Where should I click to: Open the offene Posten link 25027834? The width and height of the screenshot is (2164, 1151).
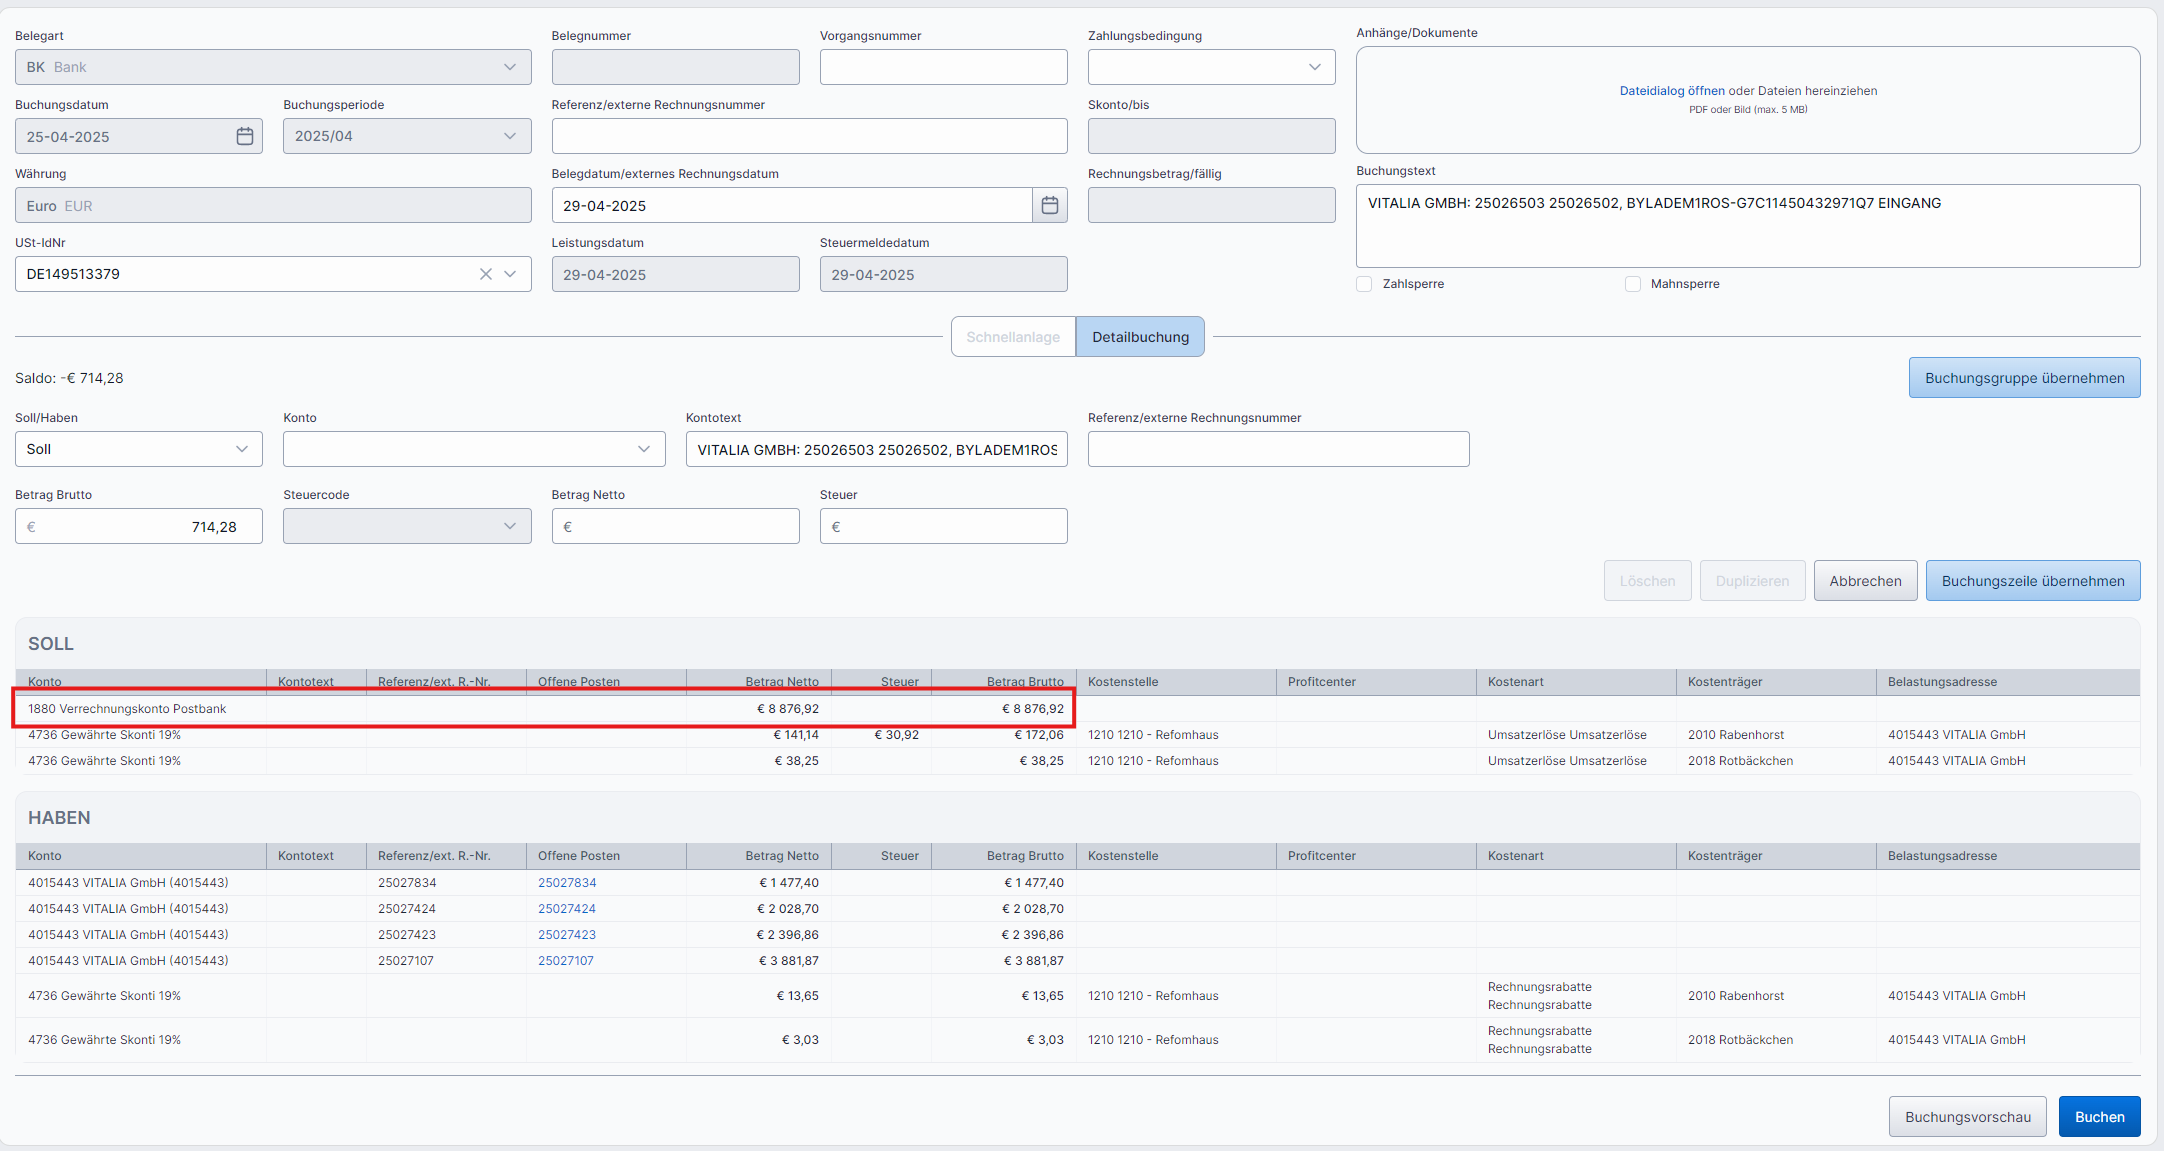567,883
